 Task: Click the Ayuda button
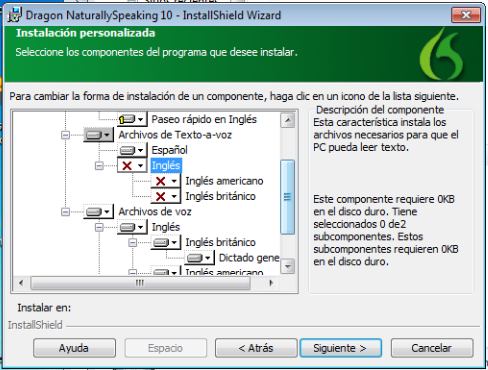pyautogui.click(x=74, y=348)
